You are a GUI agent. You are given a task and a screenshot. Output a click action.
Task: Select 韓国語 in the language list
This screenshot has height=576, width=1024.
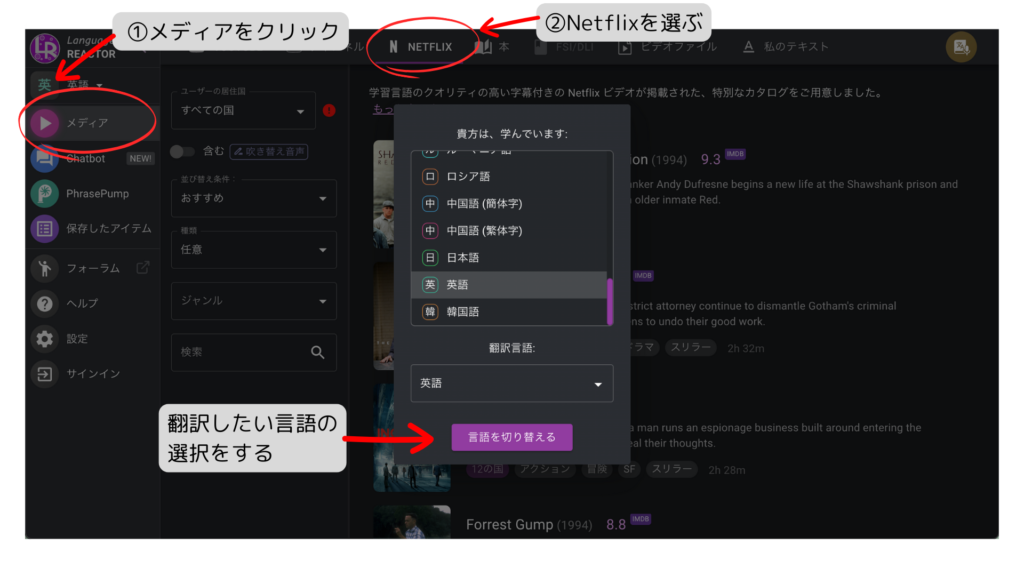point(509,312)
